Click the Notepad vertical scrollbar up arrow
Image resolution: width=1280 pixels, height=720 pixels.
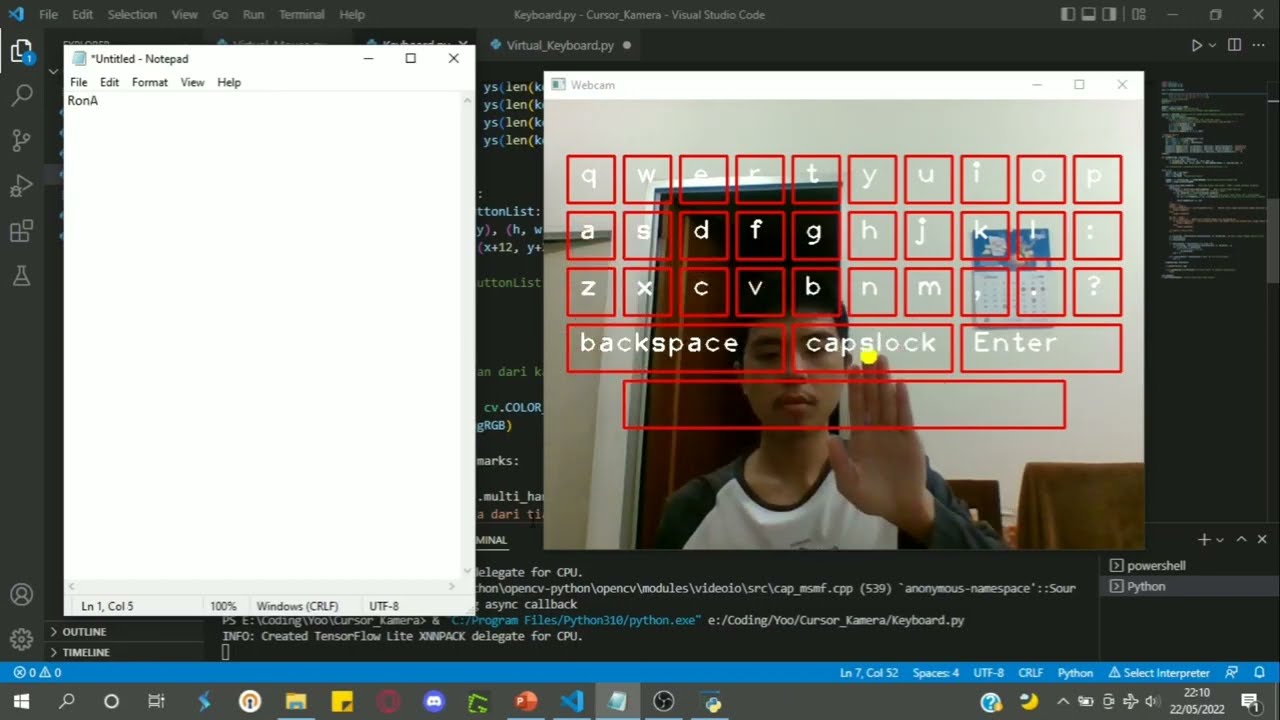click(467, 101)
